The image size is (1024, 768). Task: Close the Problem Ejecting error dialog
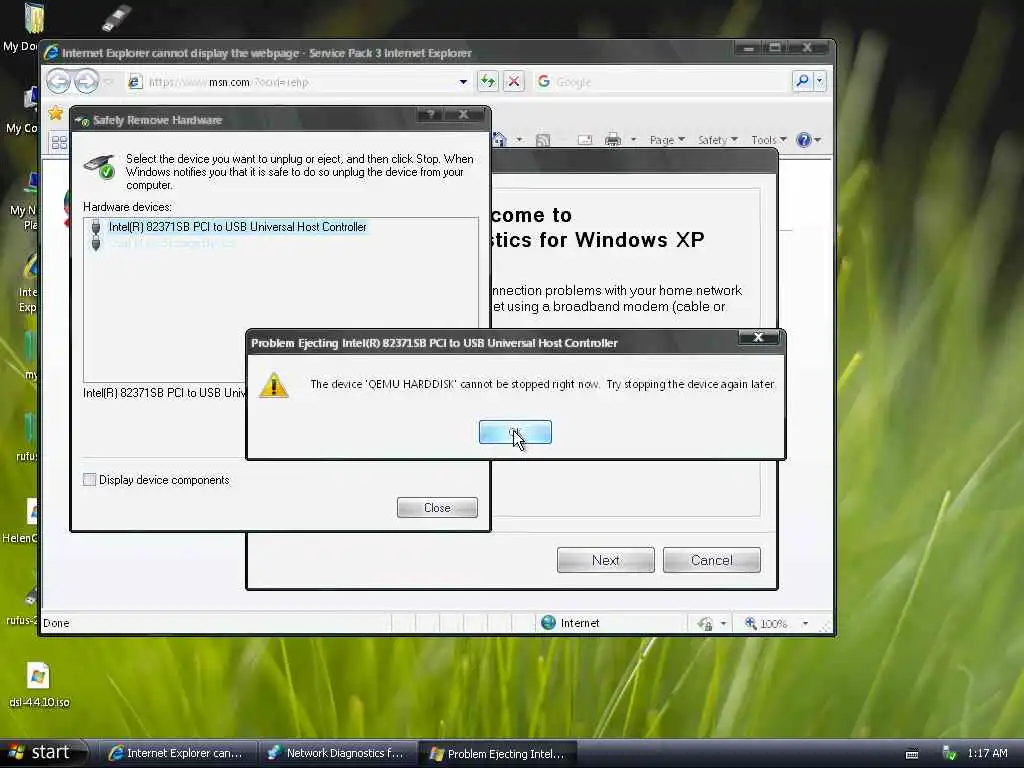pos(758,337)
